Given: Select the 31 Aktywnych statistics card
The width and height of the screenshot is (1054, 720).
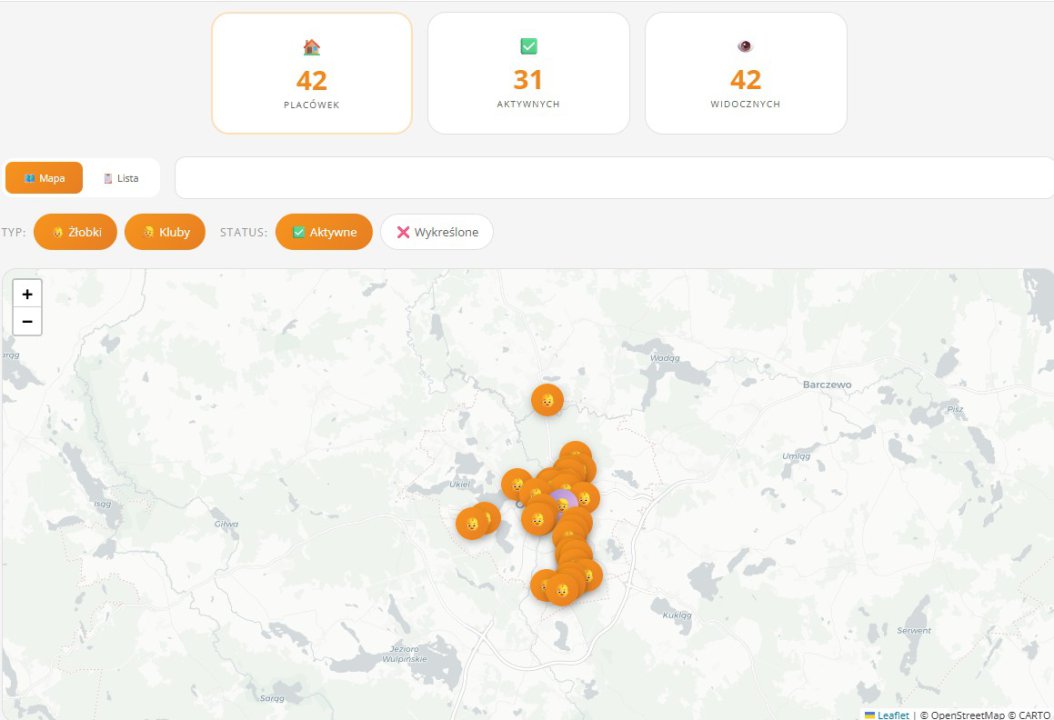Looking at the screenshot, I should coord(528,73).
